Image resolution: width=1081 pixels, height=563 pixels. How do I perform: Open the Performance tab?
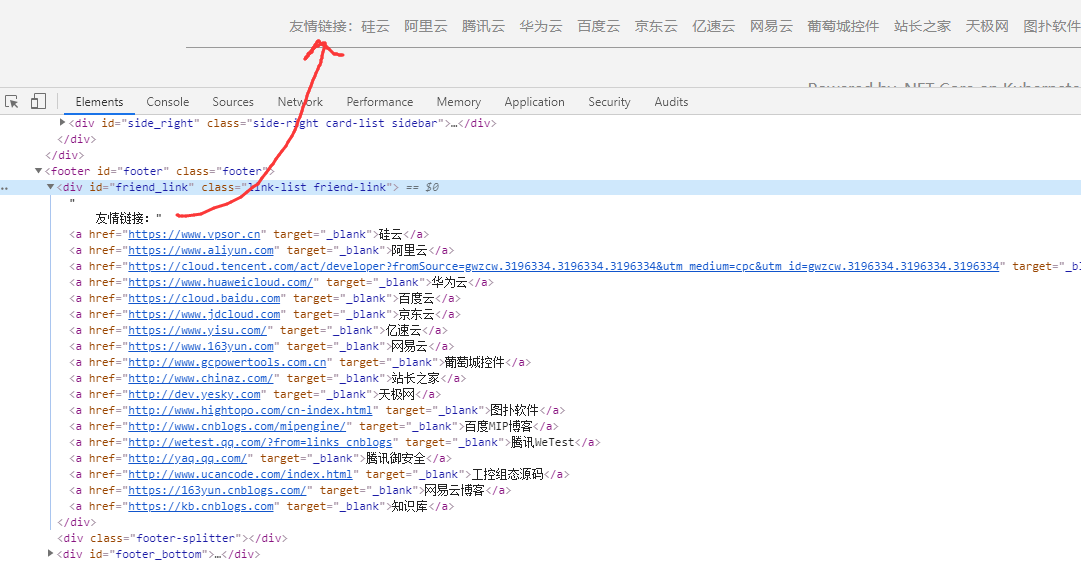pyautogui.click(x=379, y=102)
